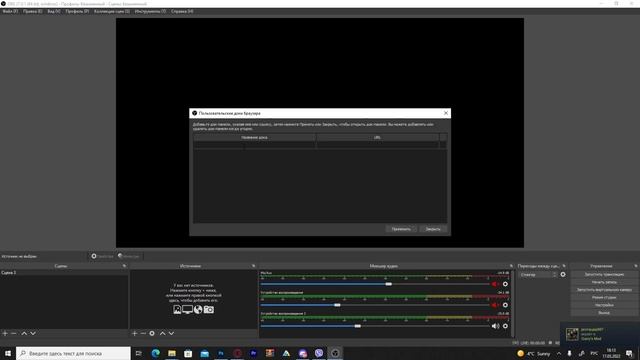This screenshot has width=640, height=360.
Task: Click Режим студии button
Action: [604, 298]
